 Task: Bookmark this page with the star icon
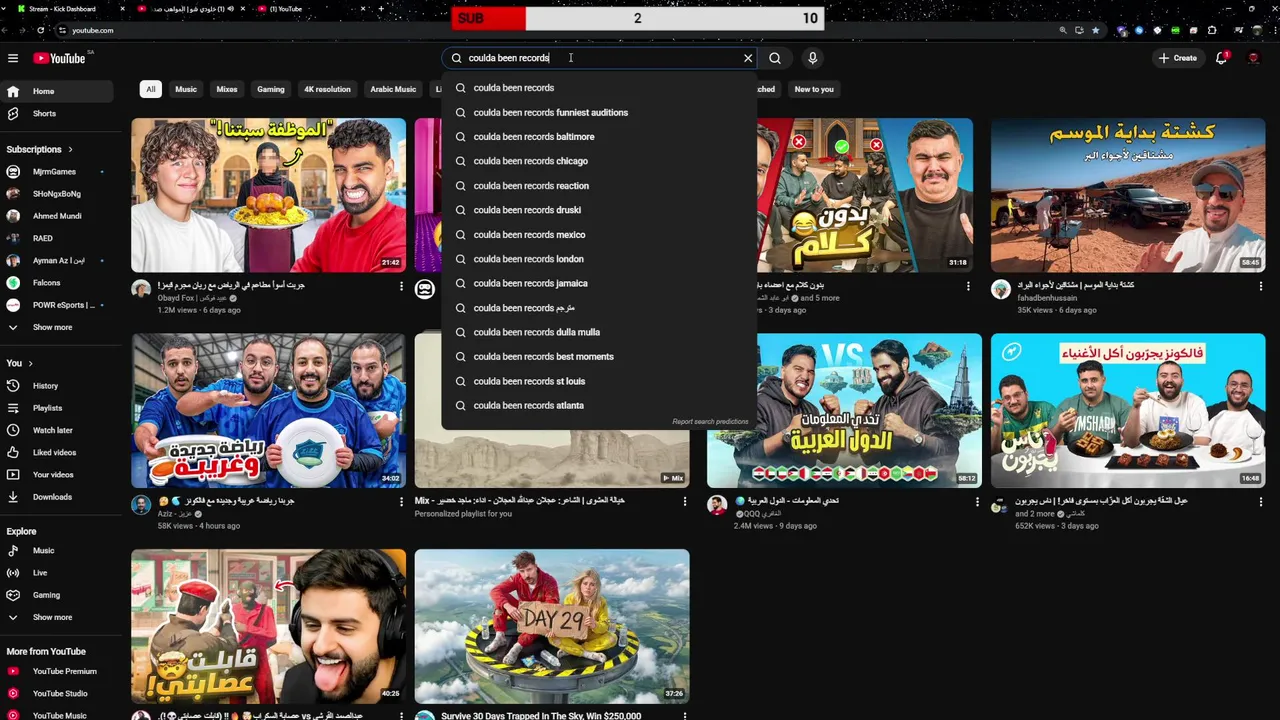(1095, 30)
